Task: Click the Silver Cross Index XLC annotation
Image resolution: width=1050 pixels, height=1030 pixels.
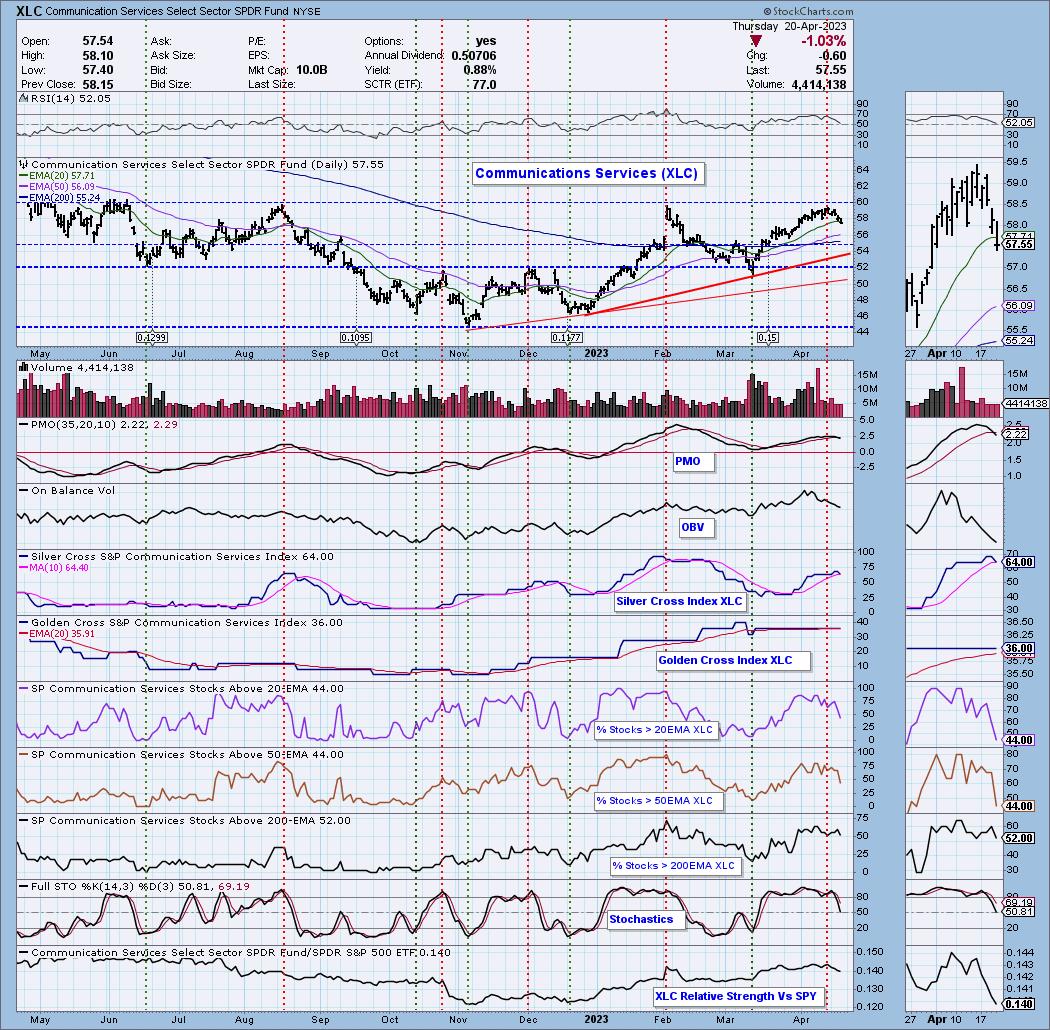Action: click(679, 601)
